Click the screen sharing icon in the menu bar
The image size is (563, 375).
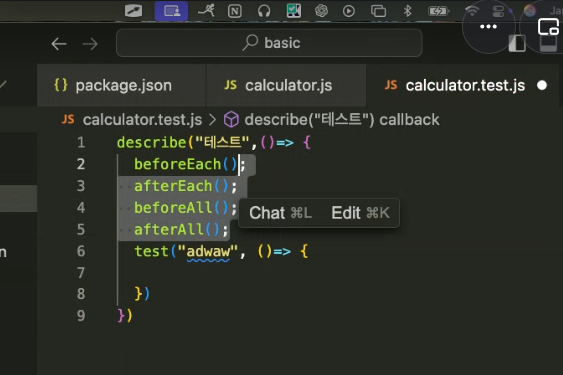(172, 11)
